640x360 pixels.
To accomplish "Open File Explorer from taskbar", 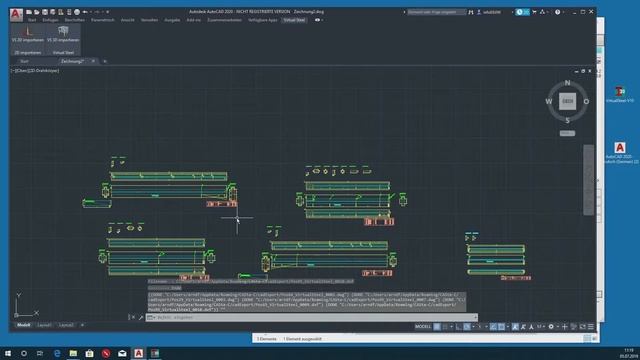I will pyautogui.click(x=73, y=353).
